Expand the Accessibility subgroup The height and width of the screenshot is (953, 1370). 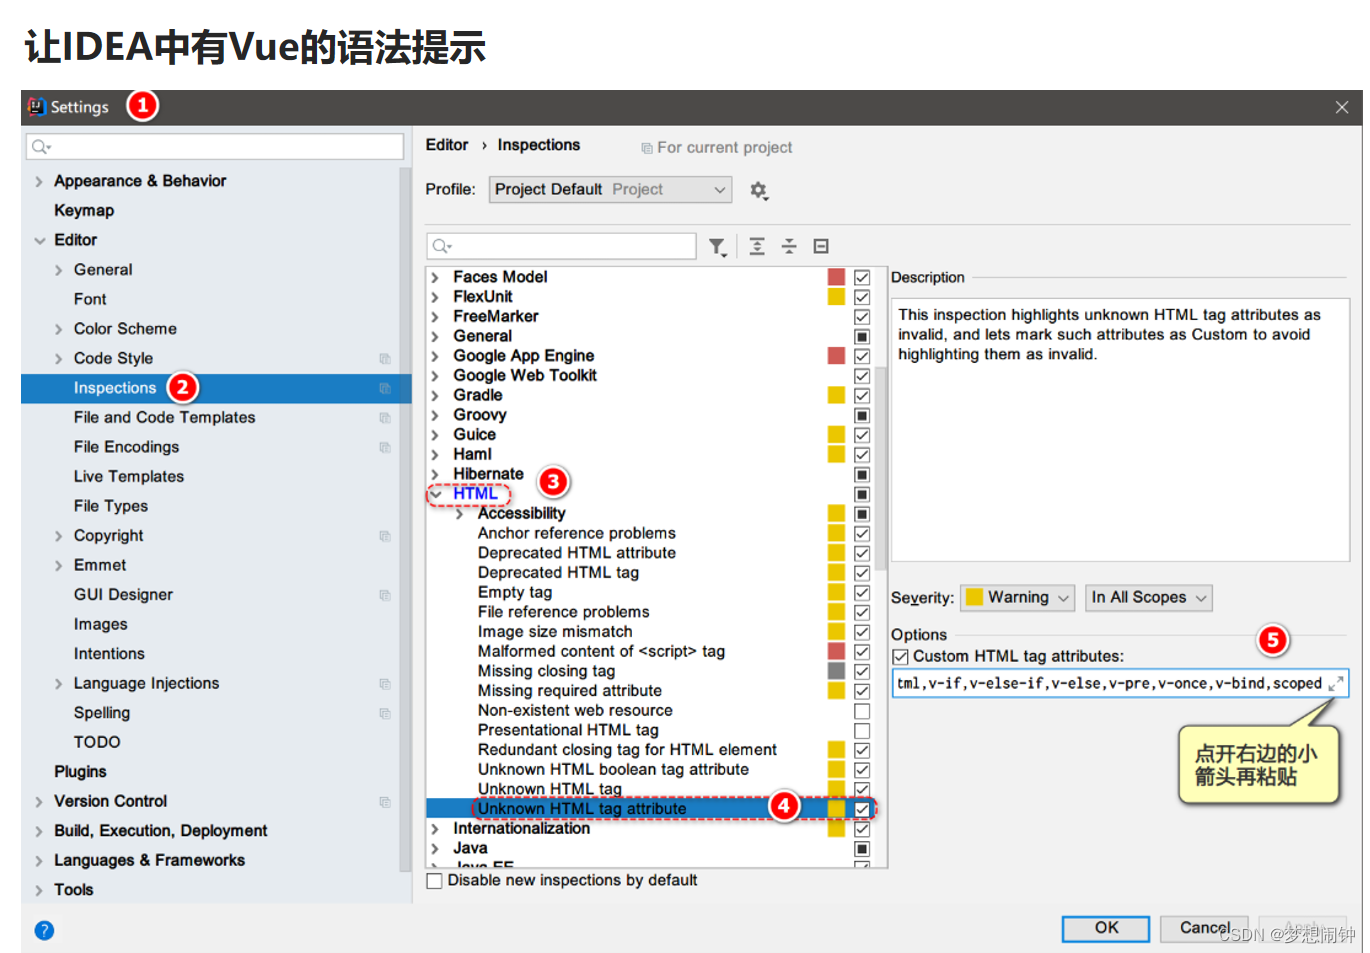tap(460, 514)
